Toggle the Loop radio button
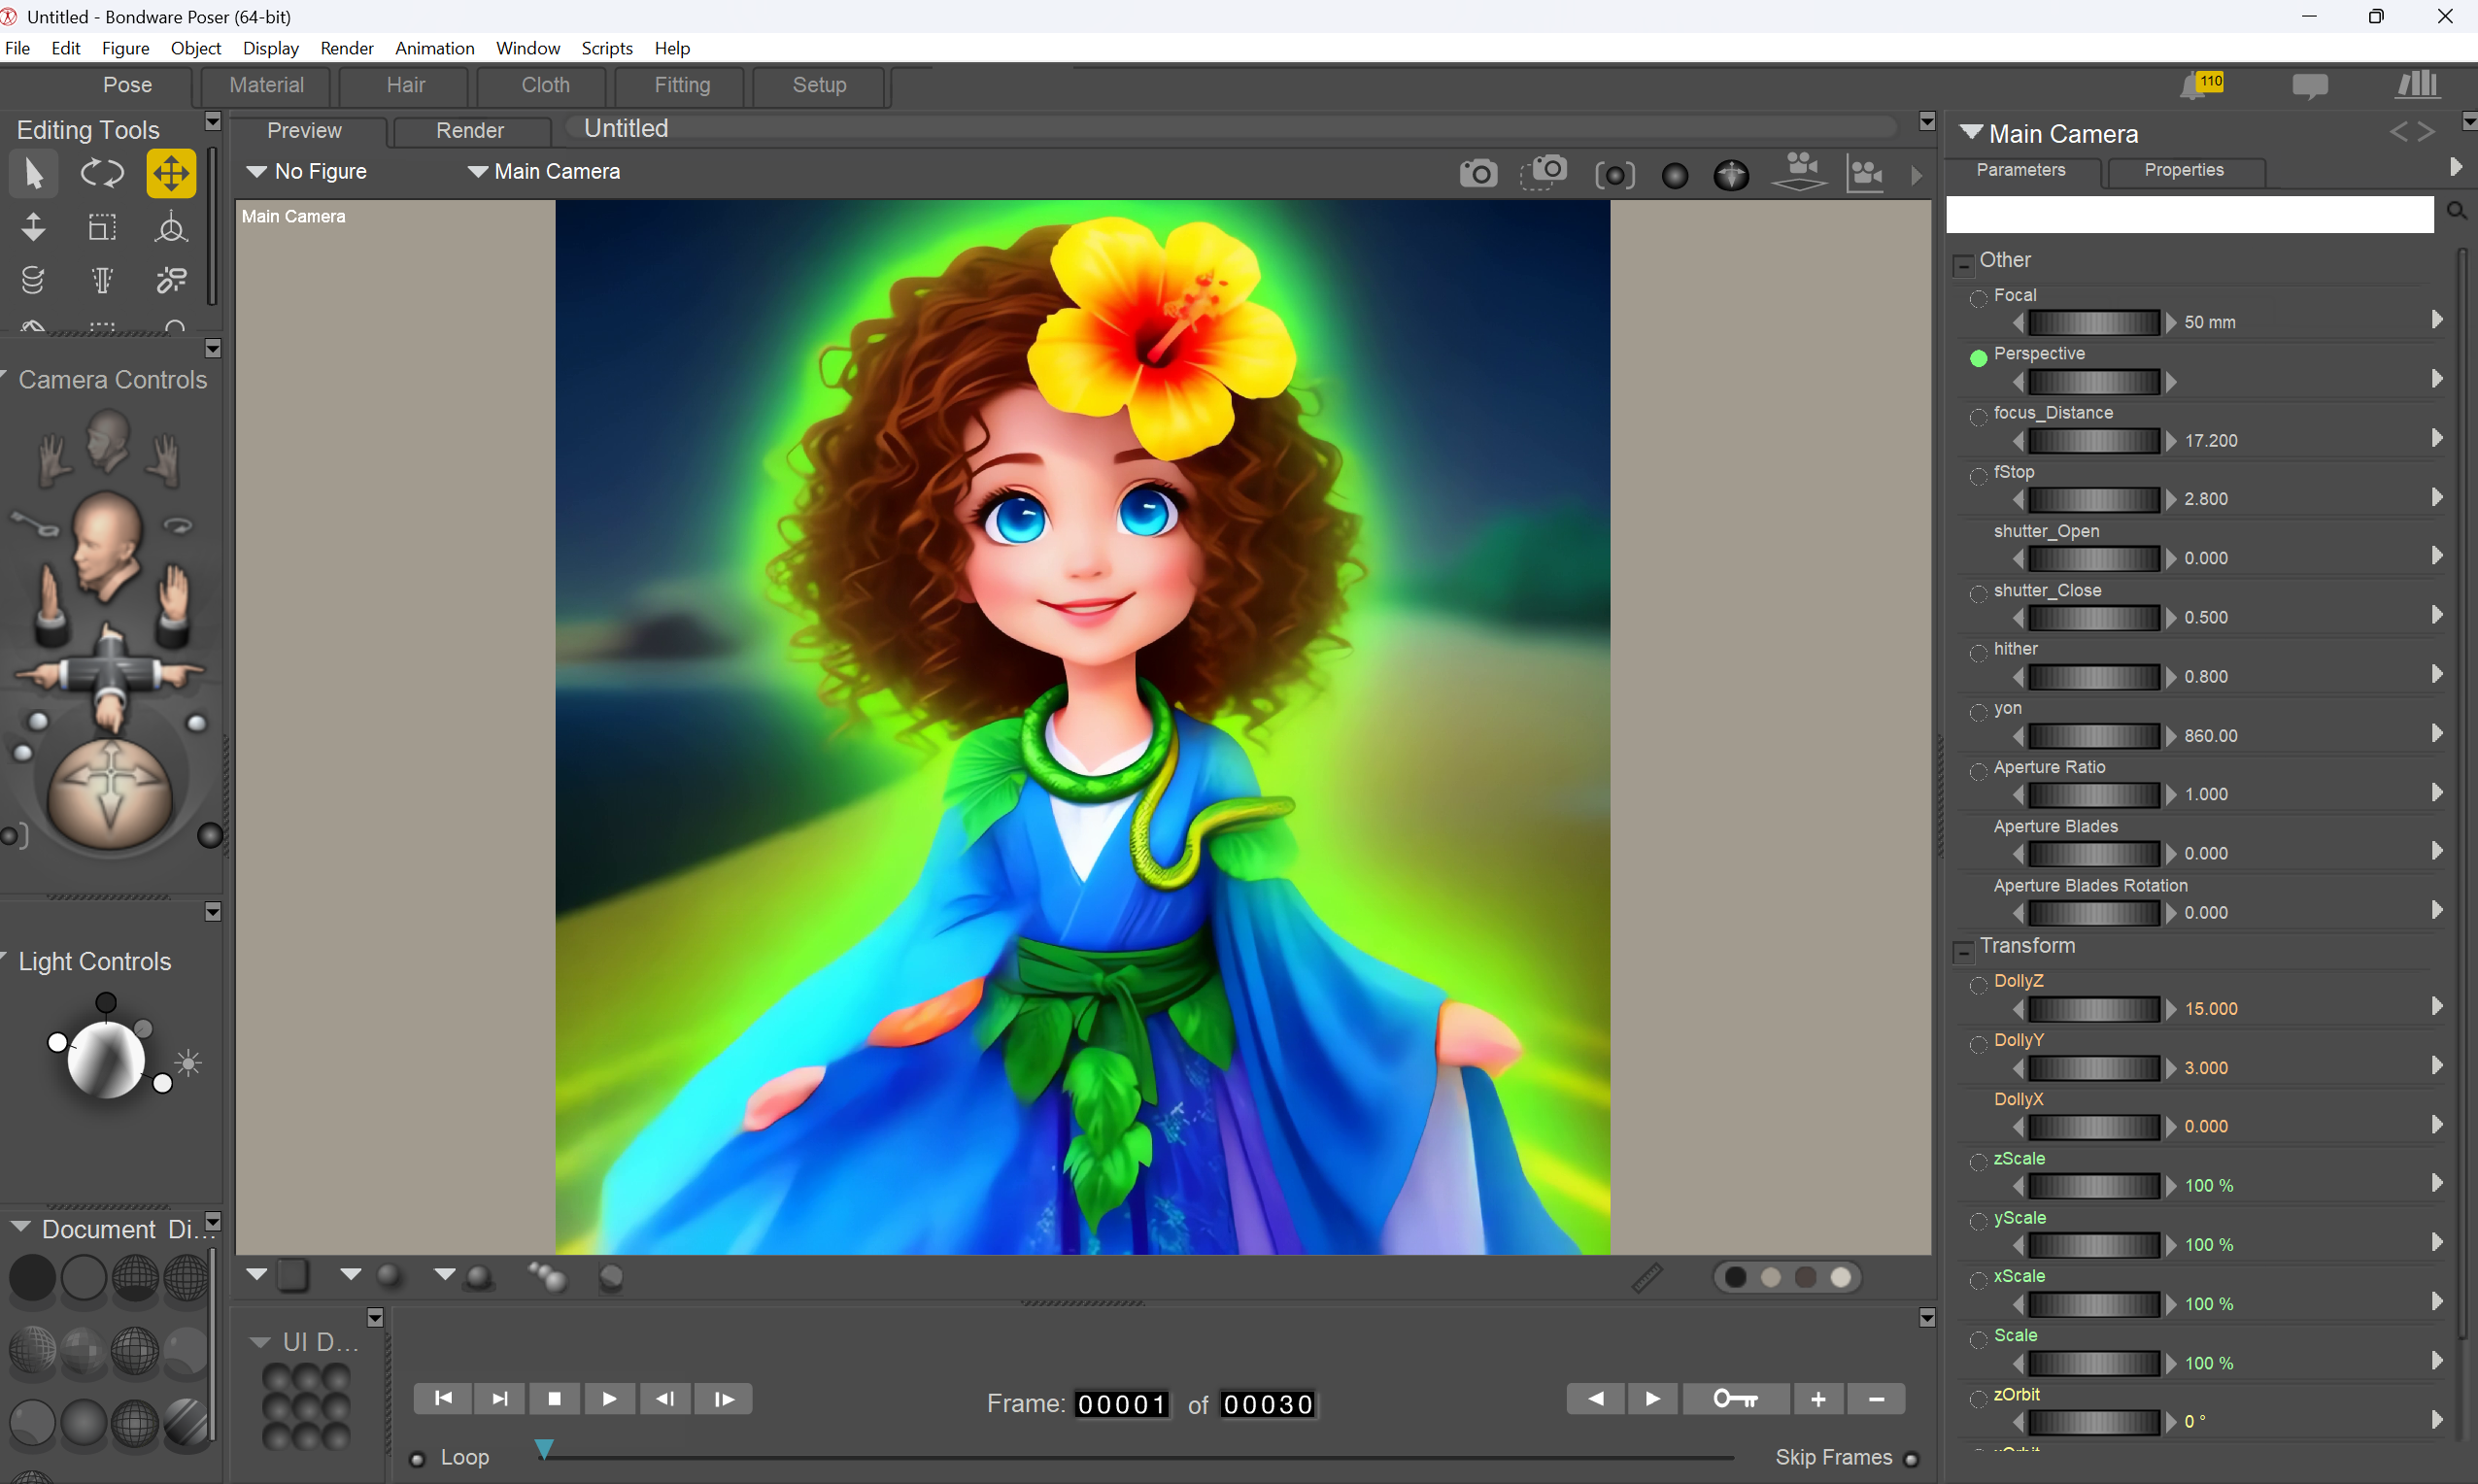The height and width of the screenshot is (1484, 2478). click(418, 1459)
